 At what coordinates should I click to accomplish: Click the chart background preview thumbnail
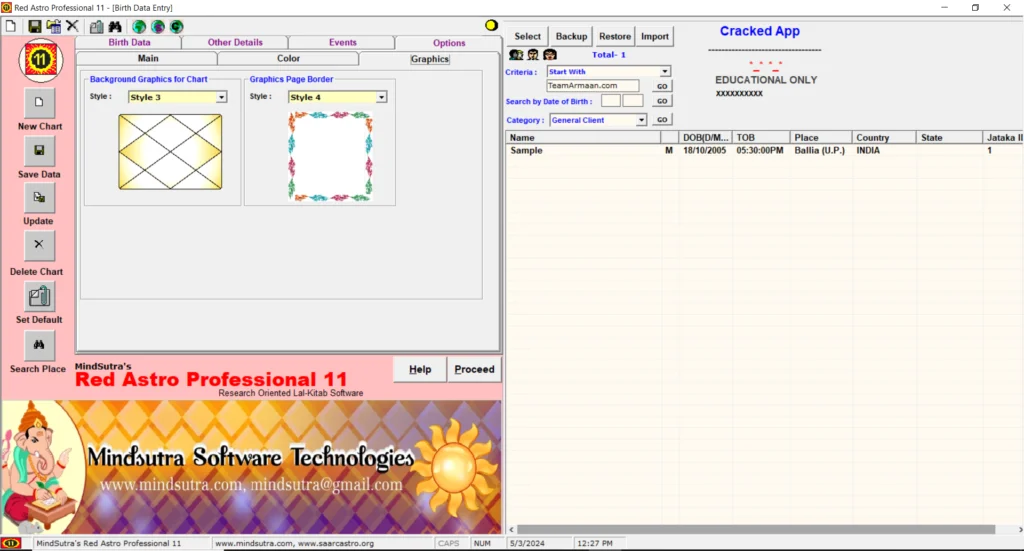[x=170, y=152]
